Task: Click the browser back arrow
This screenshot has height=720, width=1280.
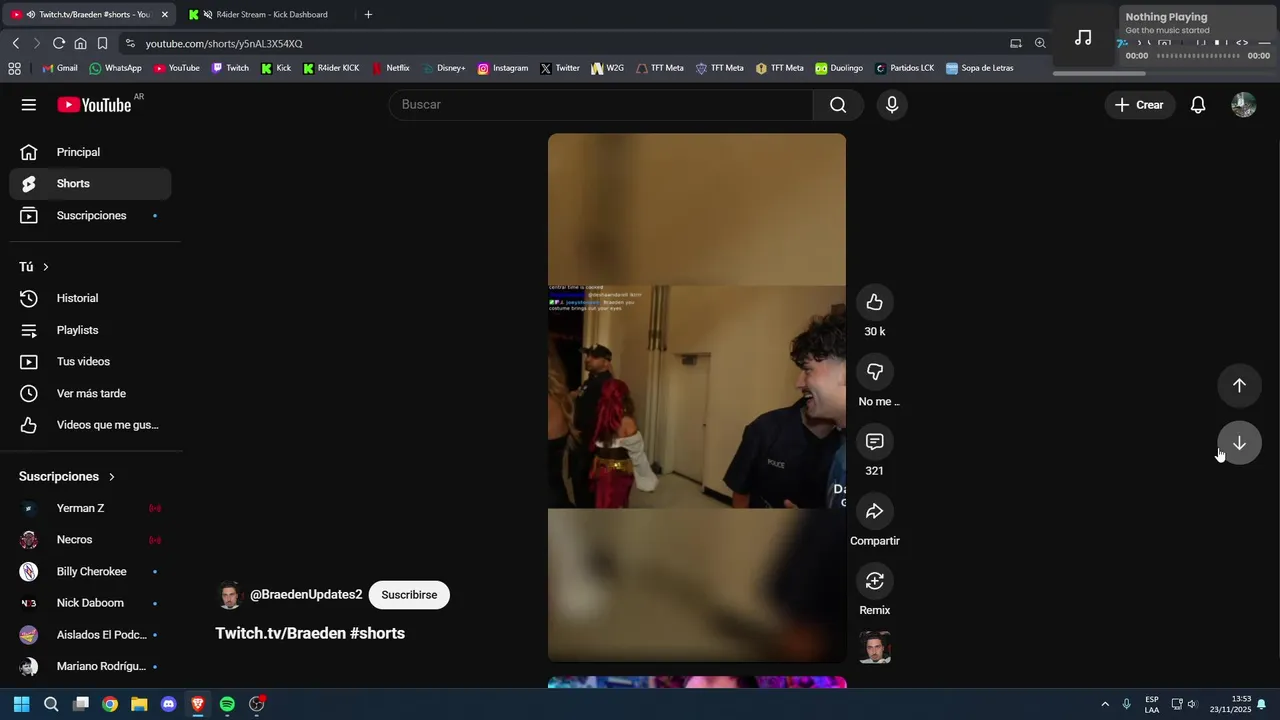Action: coord(16,43)
